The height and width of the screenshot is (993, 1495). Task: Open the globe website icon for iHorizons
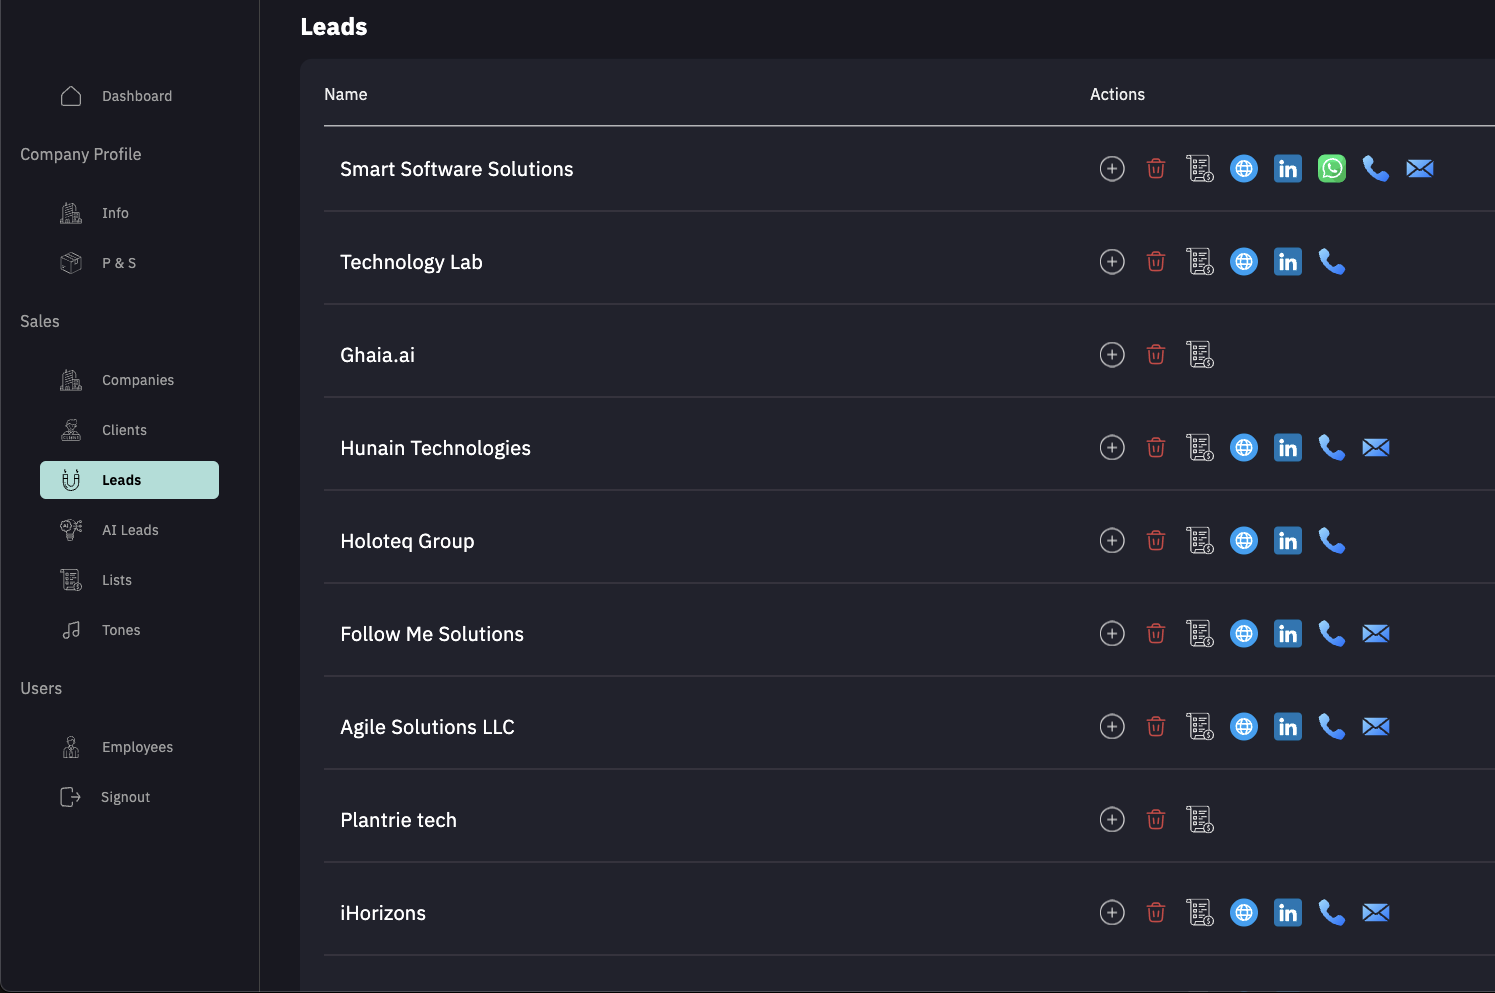point(1244,913)
